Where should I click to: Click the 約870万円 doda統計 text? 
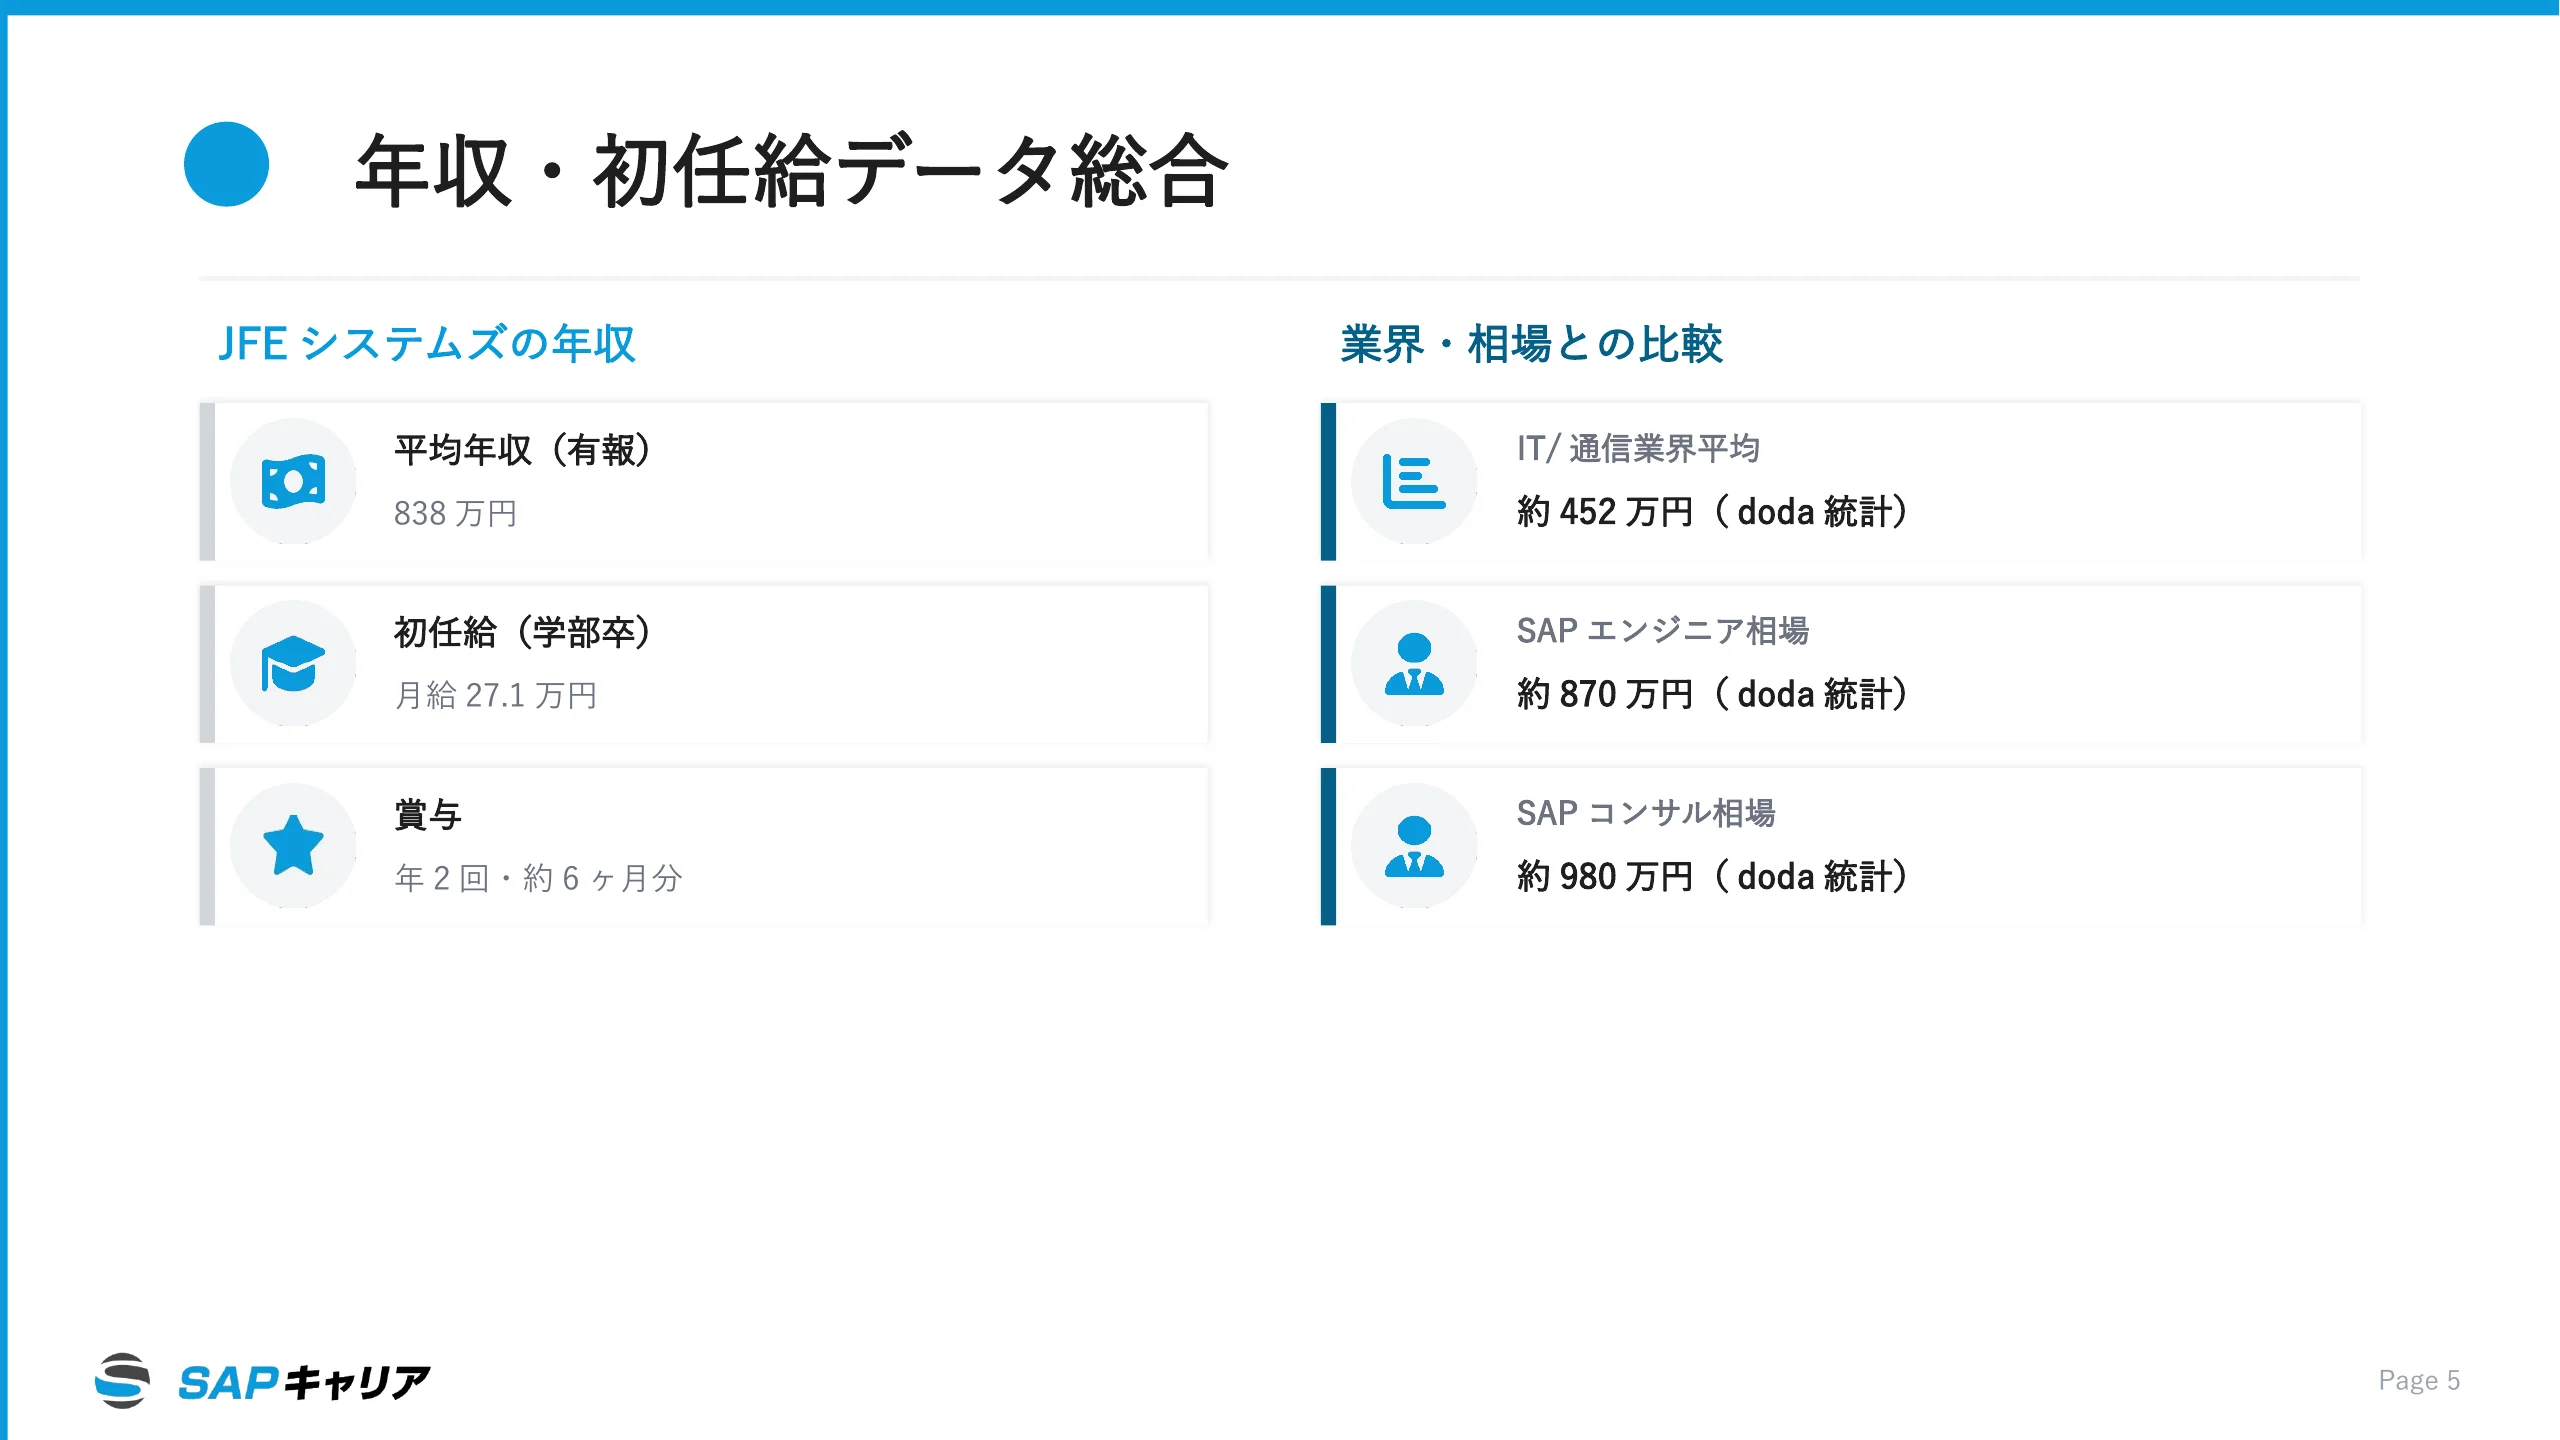(1713, 694)
